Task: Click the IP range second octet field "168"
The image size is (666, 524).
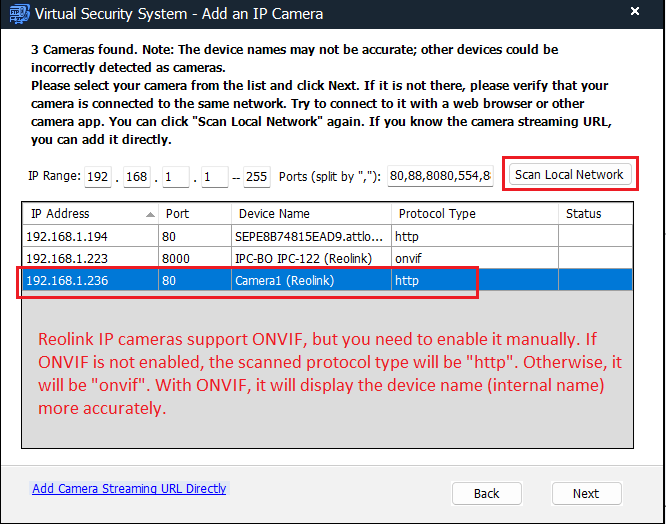Action: (x=137, y=177)
